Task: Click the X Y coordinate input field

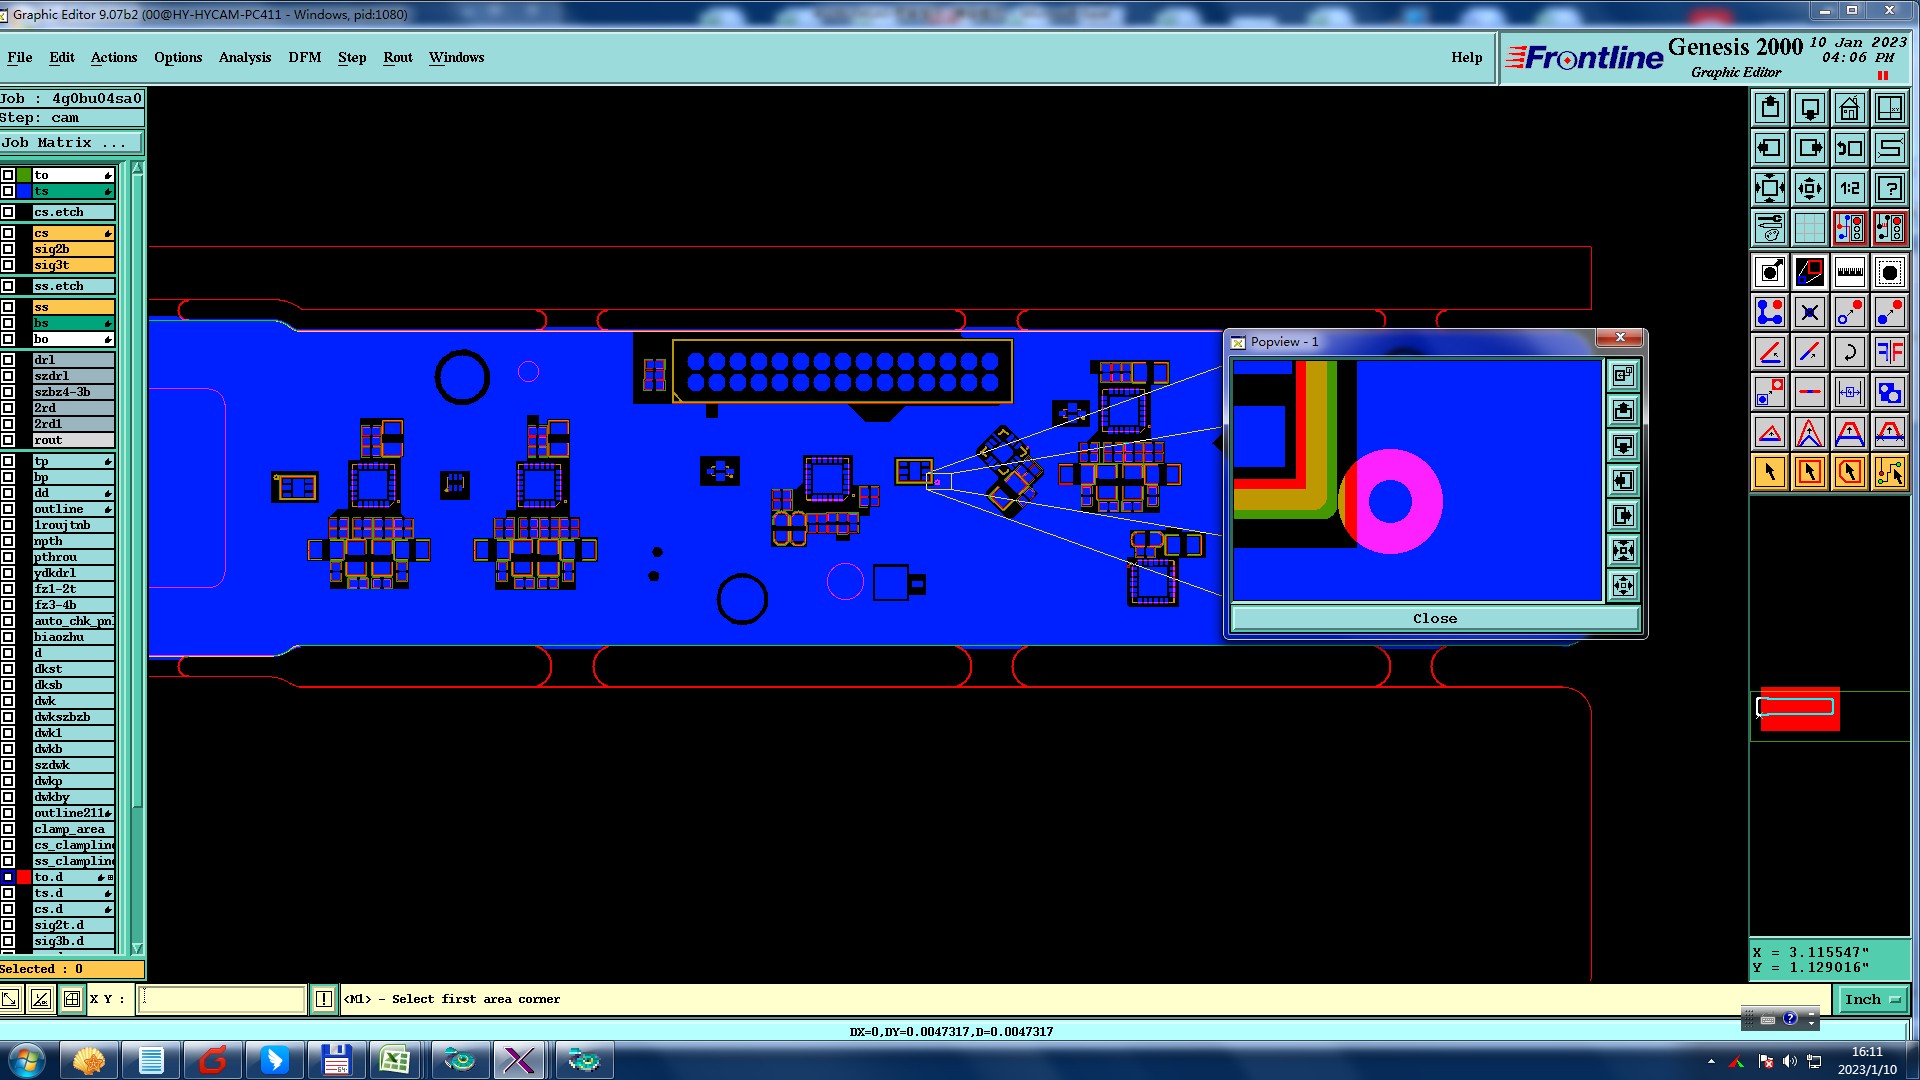Action: click(221, 999)
